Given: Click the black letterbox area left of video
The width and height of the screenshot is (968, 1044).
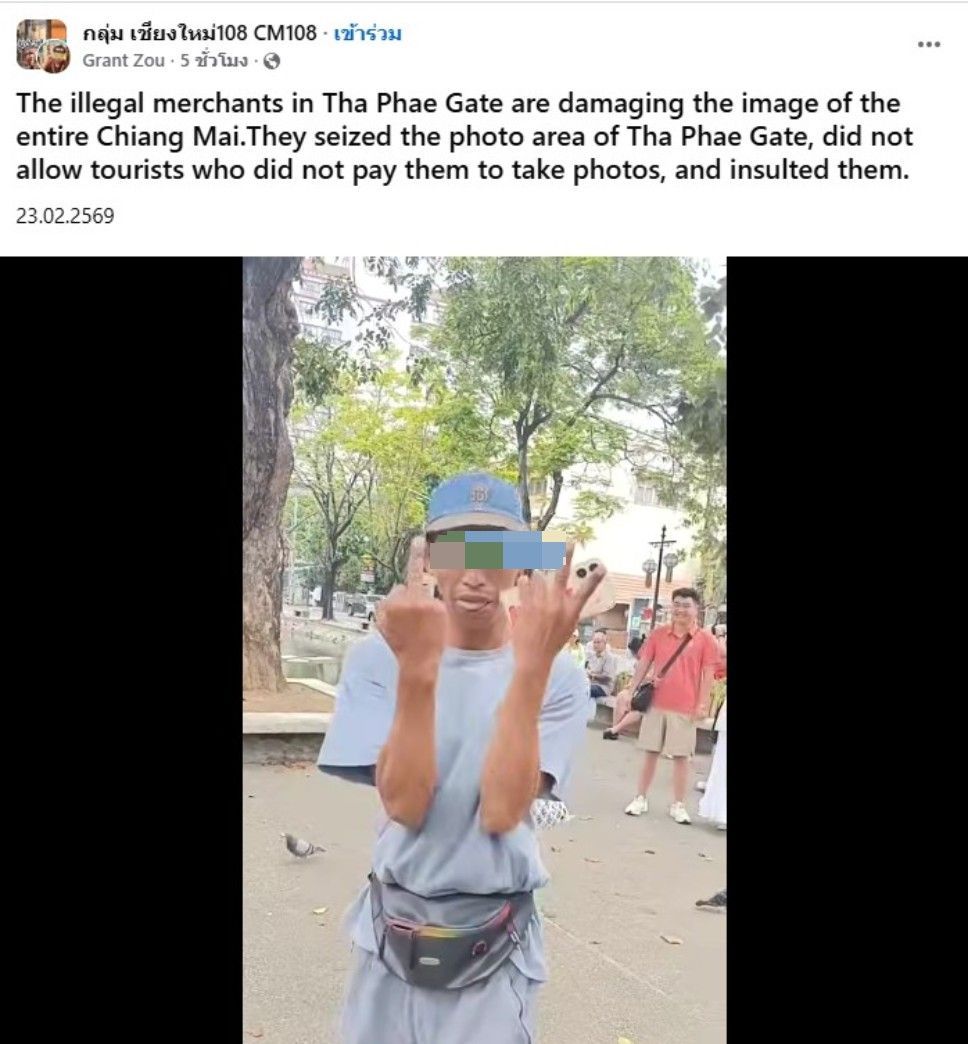Looking at the screenshot, I should [121, 650].
